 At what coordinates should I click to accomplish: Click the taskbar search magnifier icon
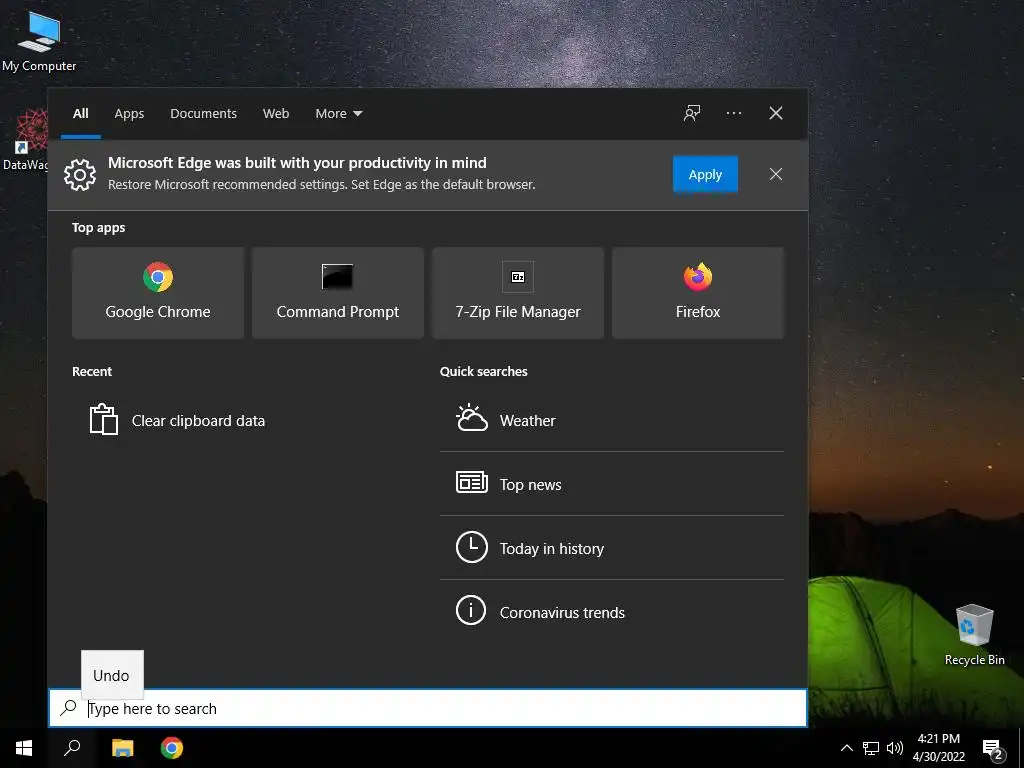(x=72, y=748)
